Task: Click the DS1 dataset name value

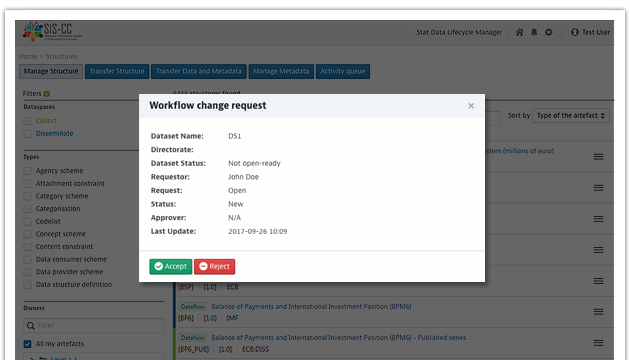Action: tap(235, 136)
